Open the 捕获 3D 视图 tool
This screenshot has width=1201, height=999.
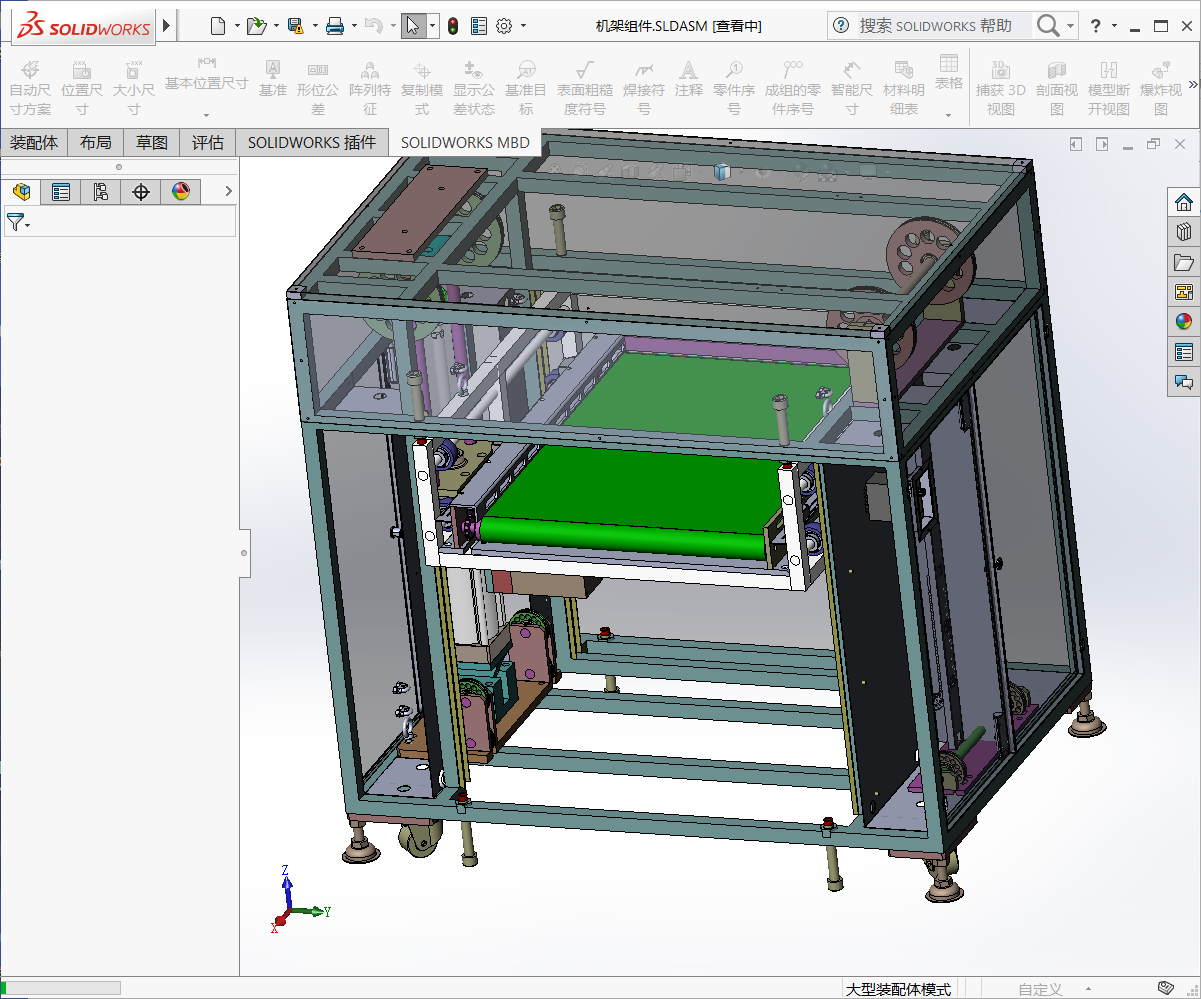coord(1000,88)
